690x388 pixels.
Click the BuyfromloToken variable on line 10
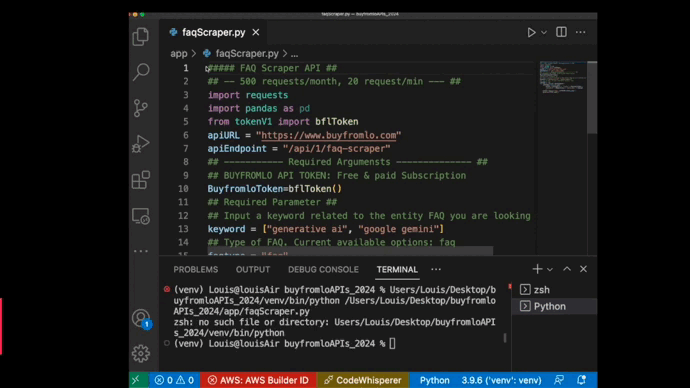pyautogui.click(x=245, y=189)
